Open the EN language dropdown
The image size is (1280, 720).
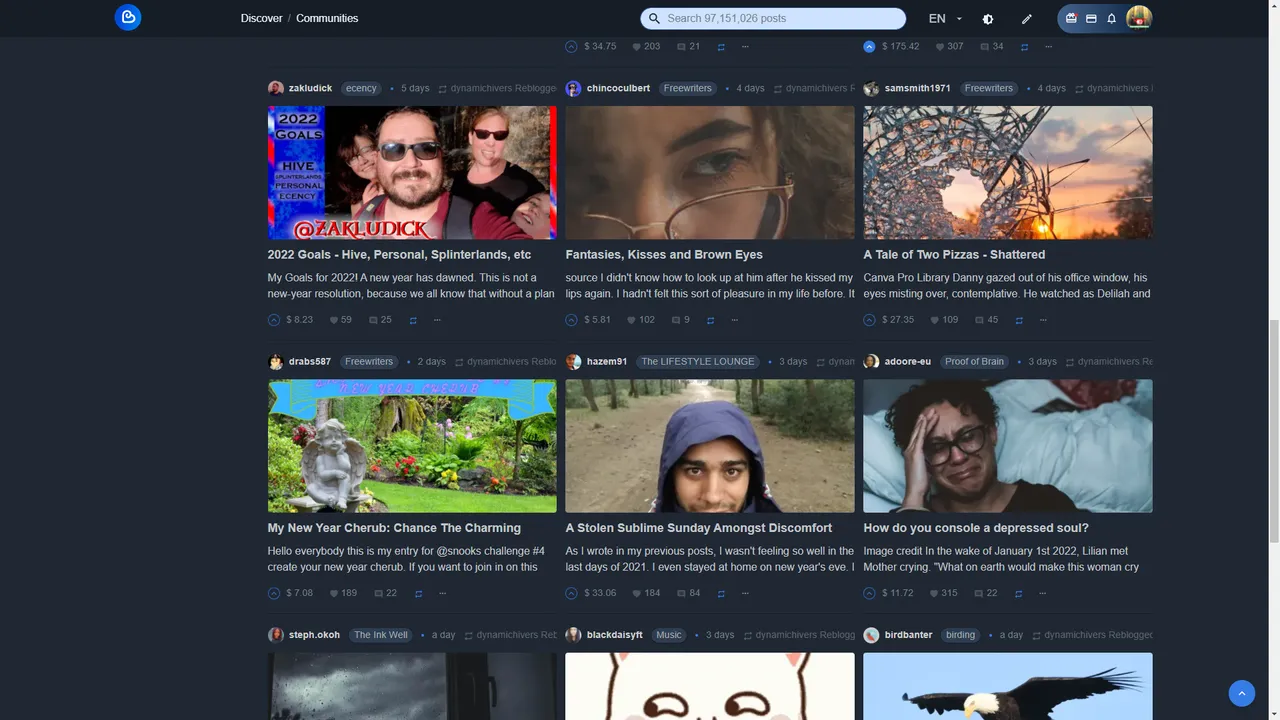tap(945, 18)
